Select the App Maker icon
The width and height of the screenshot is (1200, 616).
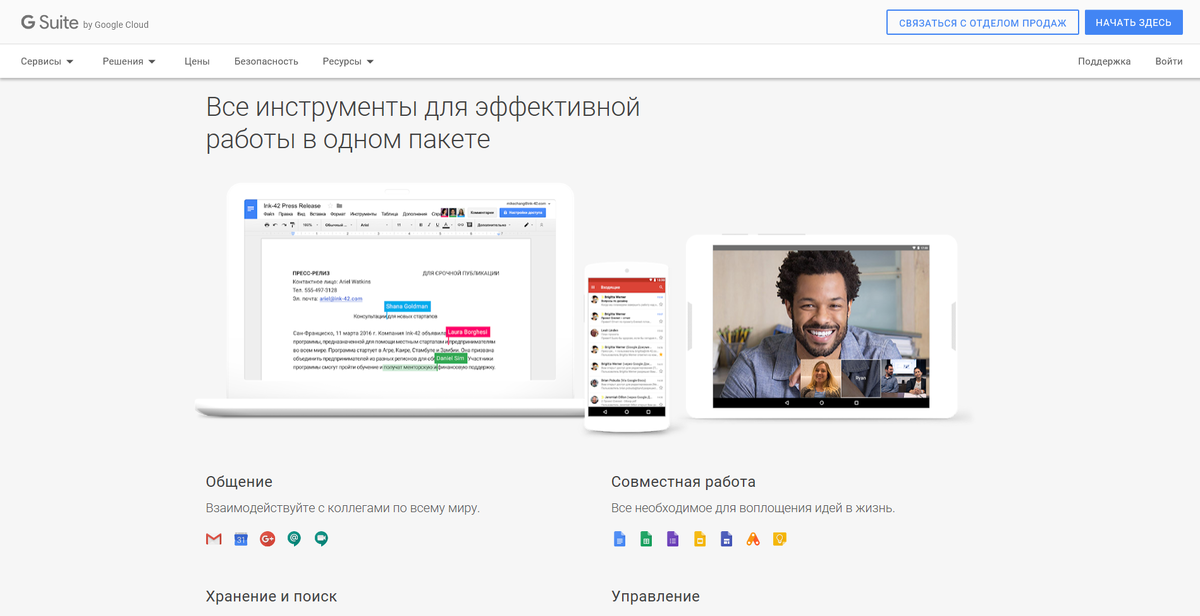coord(752,538)
